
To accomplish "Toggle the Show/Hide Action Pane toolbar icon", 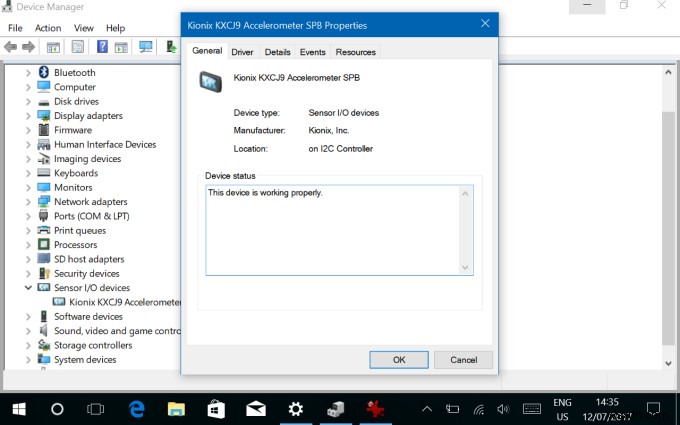I will pos(121,47).
